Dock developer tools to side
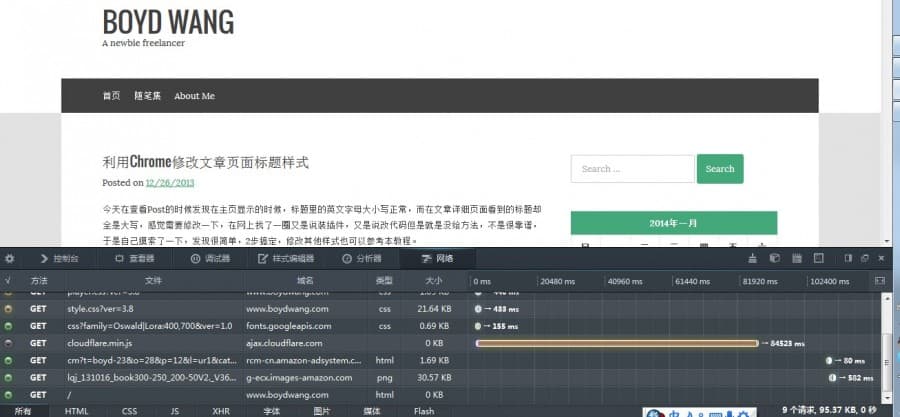 (x=848, y=258)
